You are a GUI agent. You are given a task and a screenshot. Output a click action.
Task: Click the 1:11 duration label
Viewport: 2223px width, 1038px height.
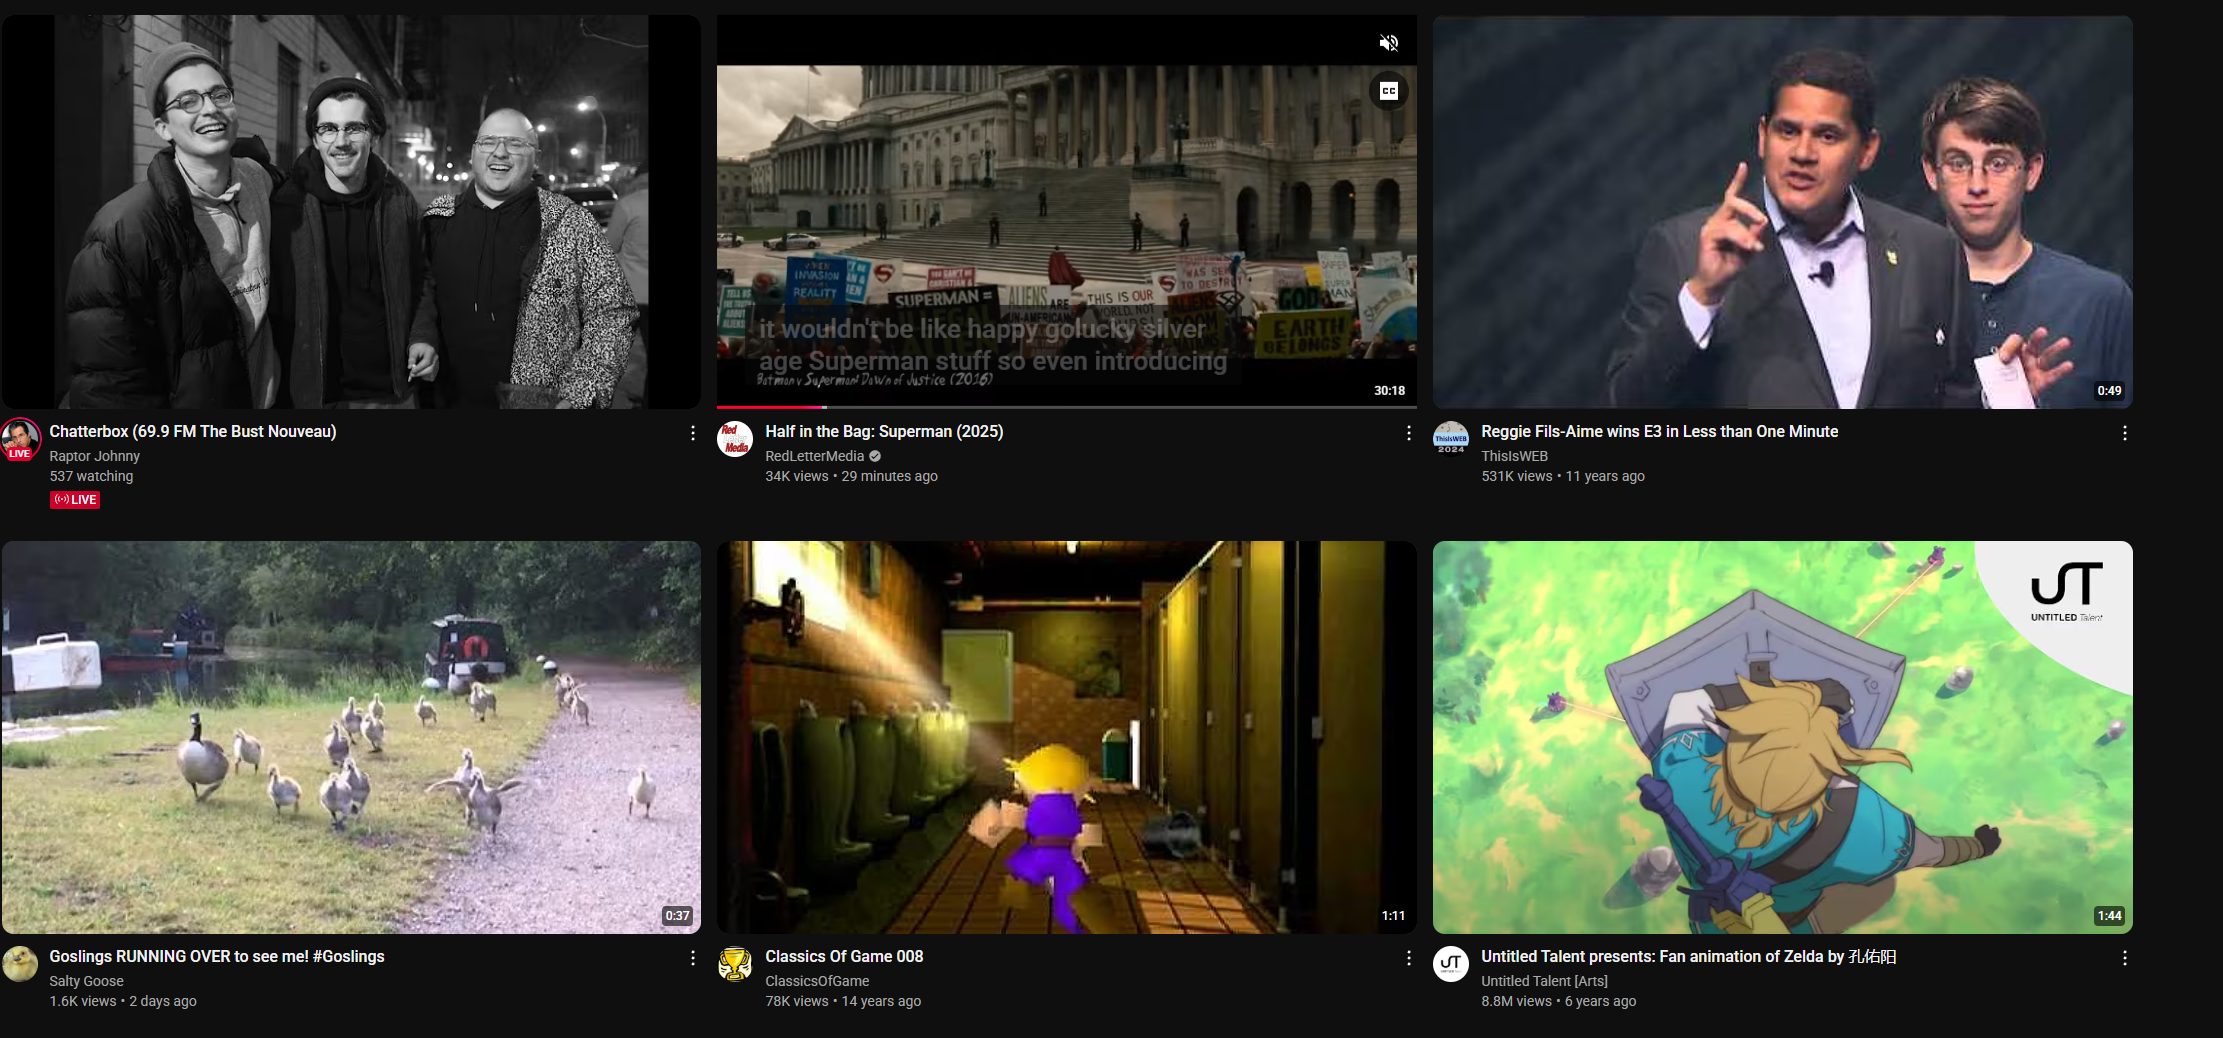tap(1393, 916)
